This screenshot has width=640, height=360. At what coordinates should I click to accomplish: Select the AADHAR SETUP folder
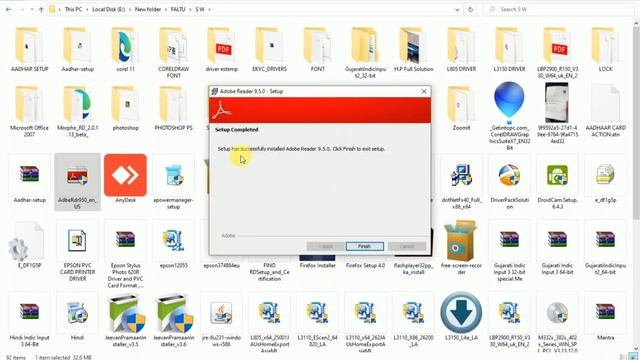pos(29,50)
